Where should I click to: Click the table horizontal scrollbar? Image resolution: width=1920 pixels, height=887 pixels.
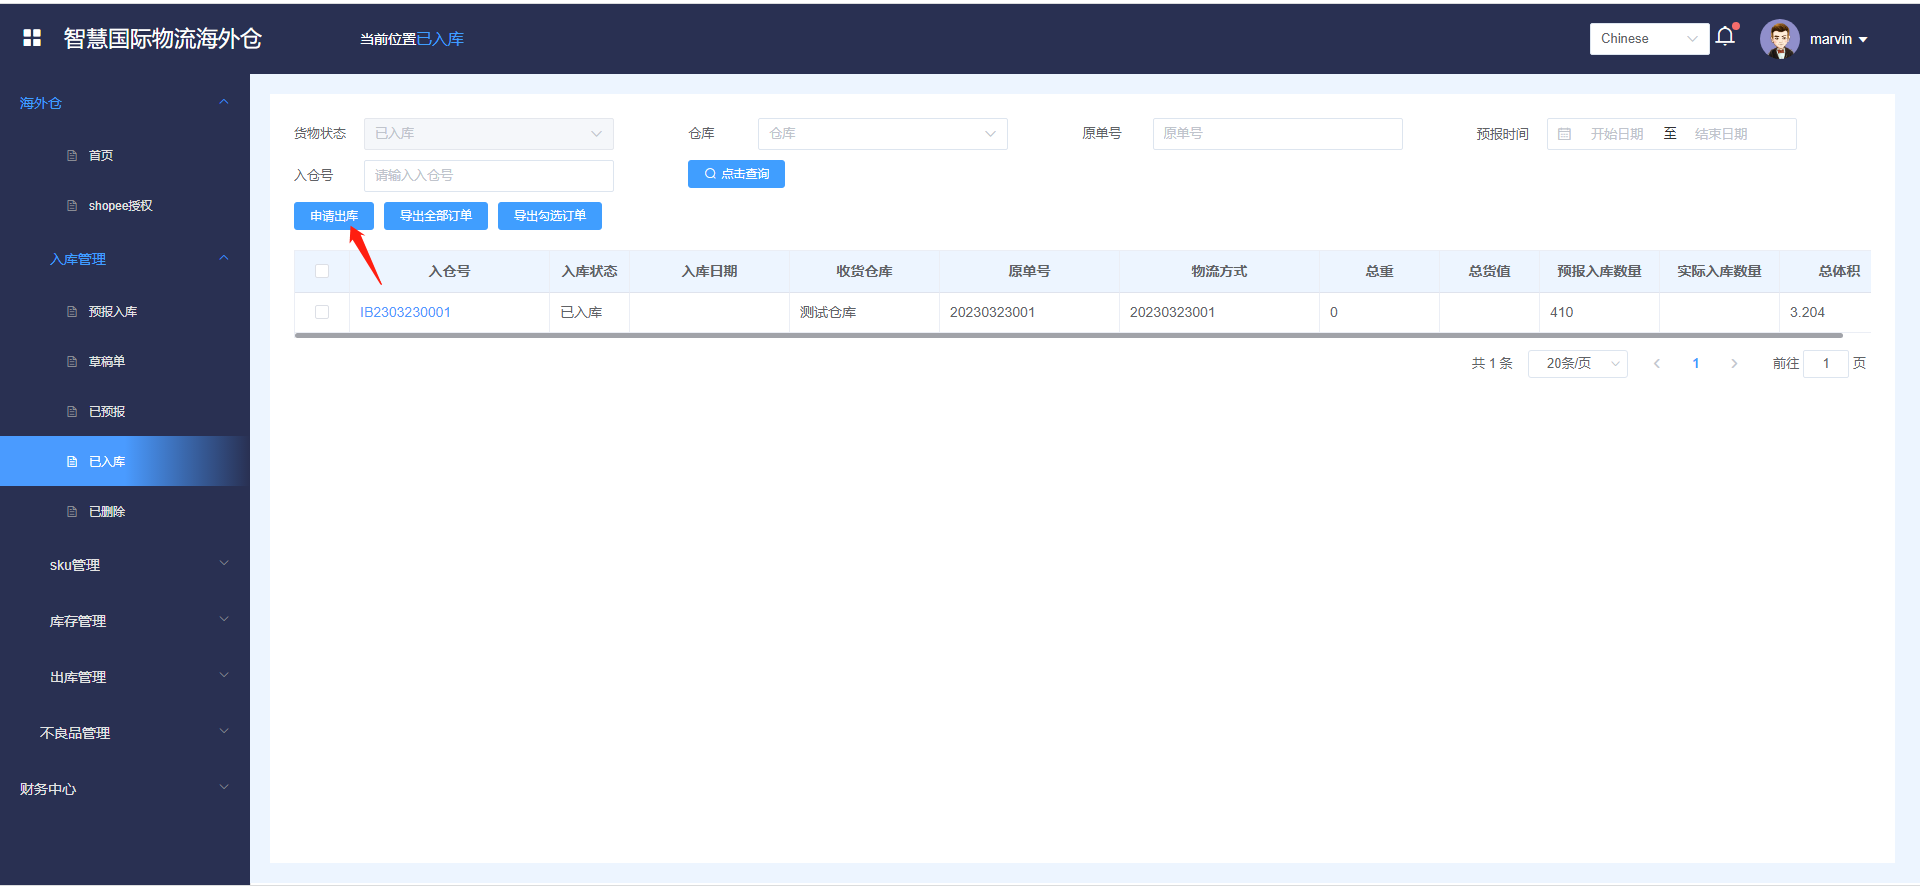pyautogui.click(x=1068, y=336)
